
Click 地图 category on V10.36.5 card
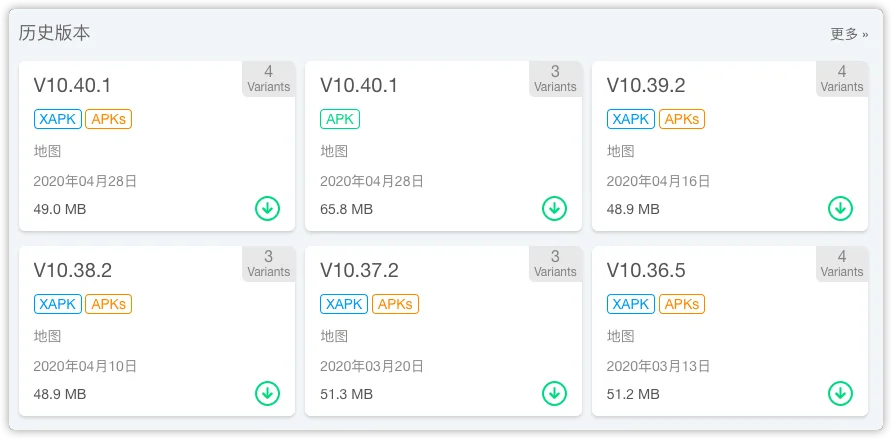[621, 336]
